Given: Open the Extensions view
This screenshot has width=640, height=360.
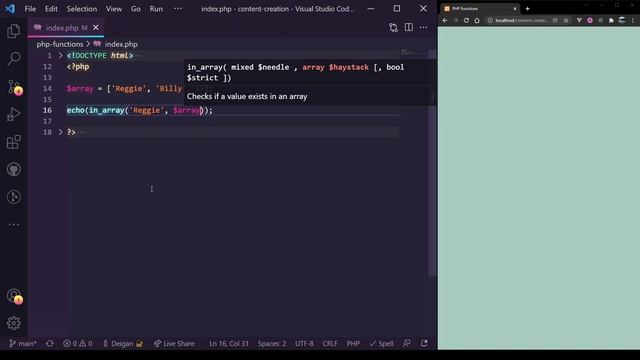Looking at the screenshot, I should 13,142.
